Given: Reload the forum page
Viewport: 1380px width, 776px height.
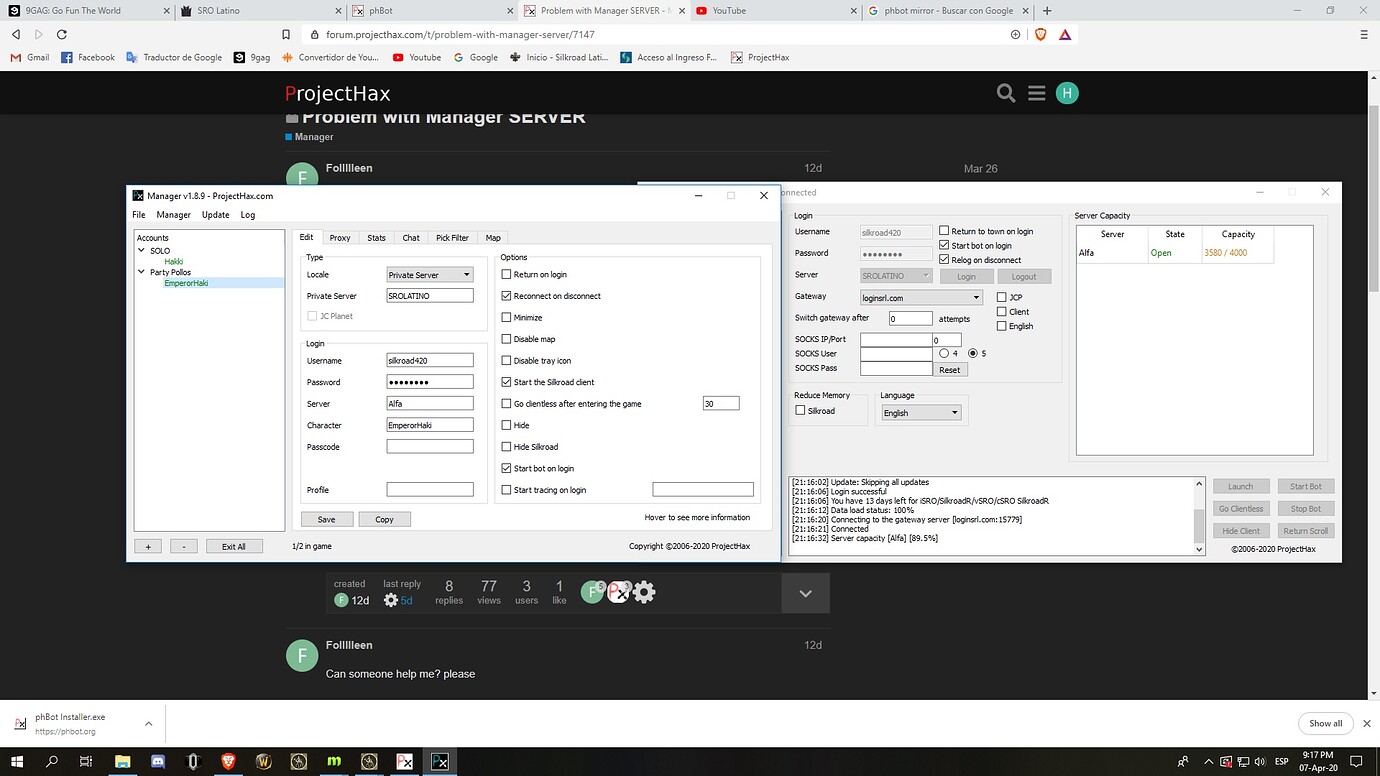Looking at the screenshot, I should coord(62,33).
